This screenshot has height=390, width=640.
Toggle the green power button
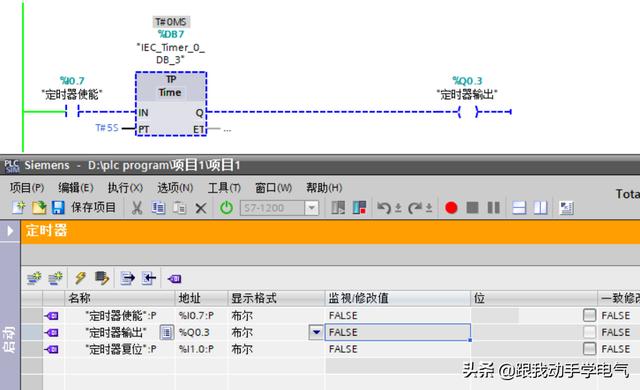227,208
